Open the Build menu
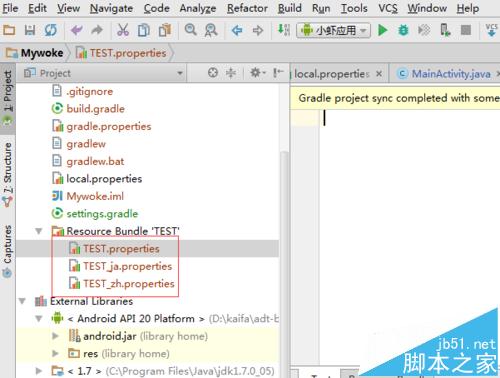The width and height of the screenshot is (500, 378). point(290,8)
